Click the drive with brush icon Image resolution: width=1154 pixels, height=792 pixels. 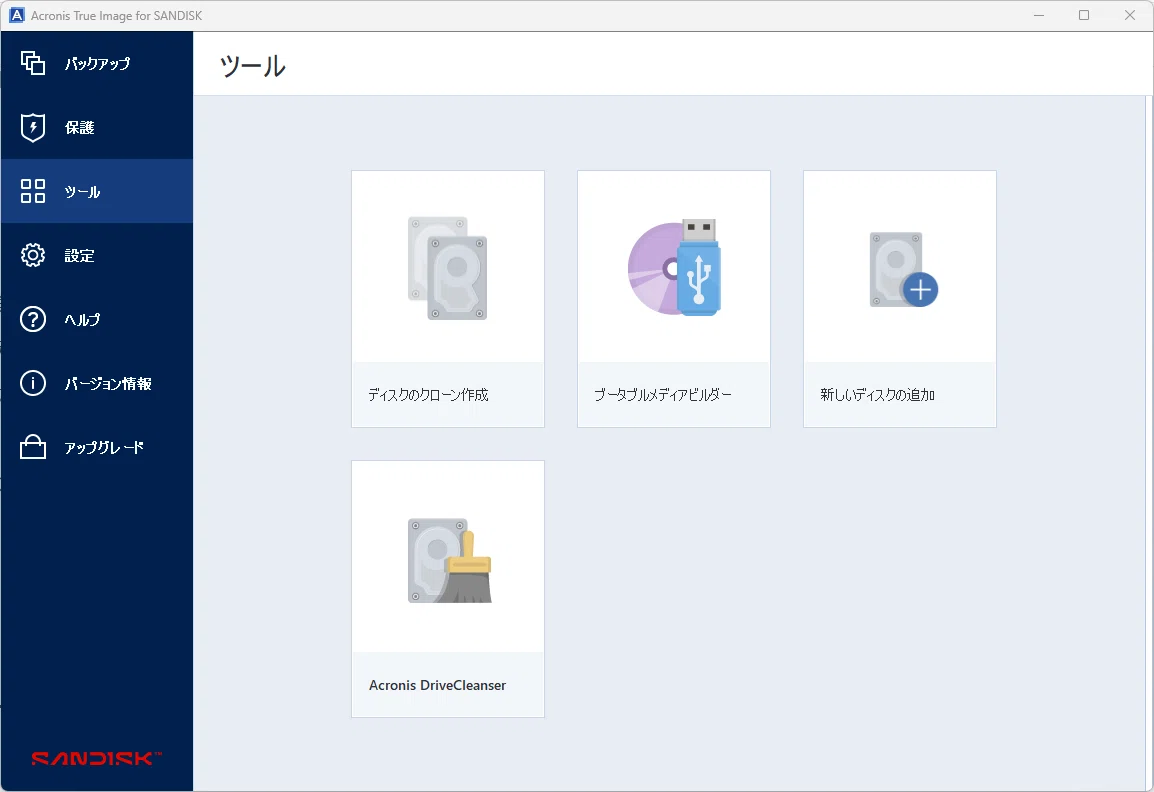tap(450, 561)
